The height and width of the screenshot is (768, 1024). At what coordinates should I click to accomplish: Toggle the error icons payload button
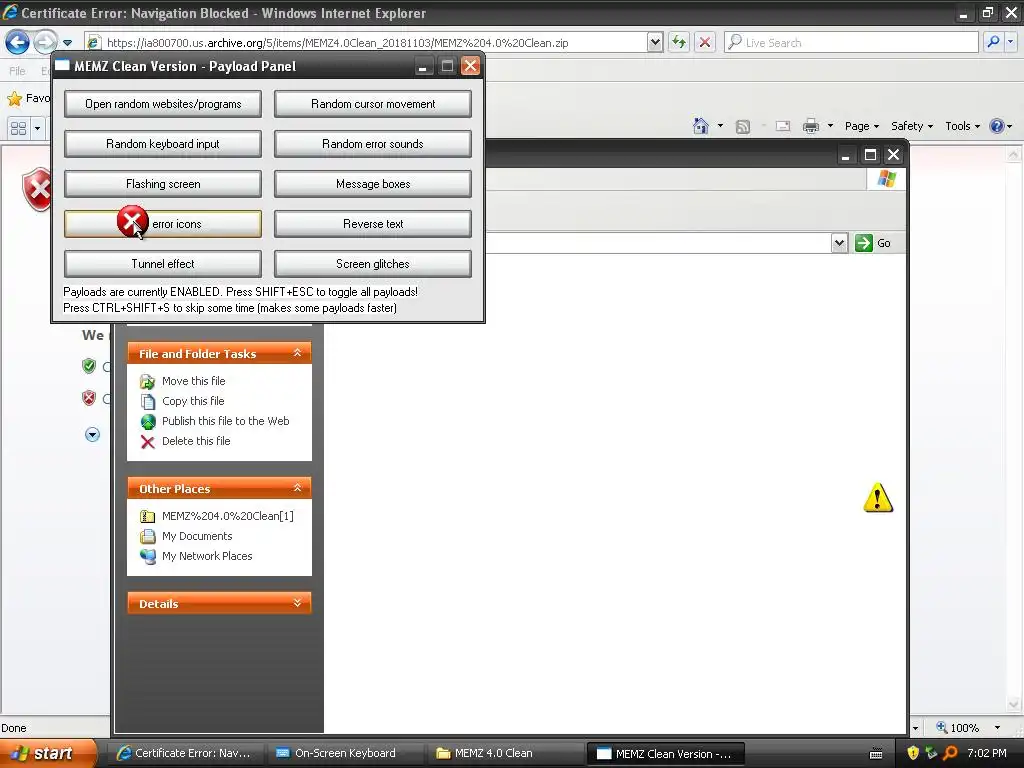click(163, 224)
